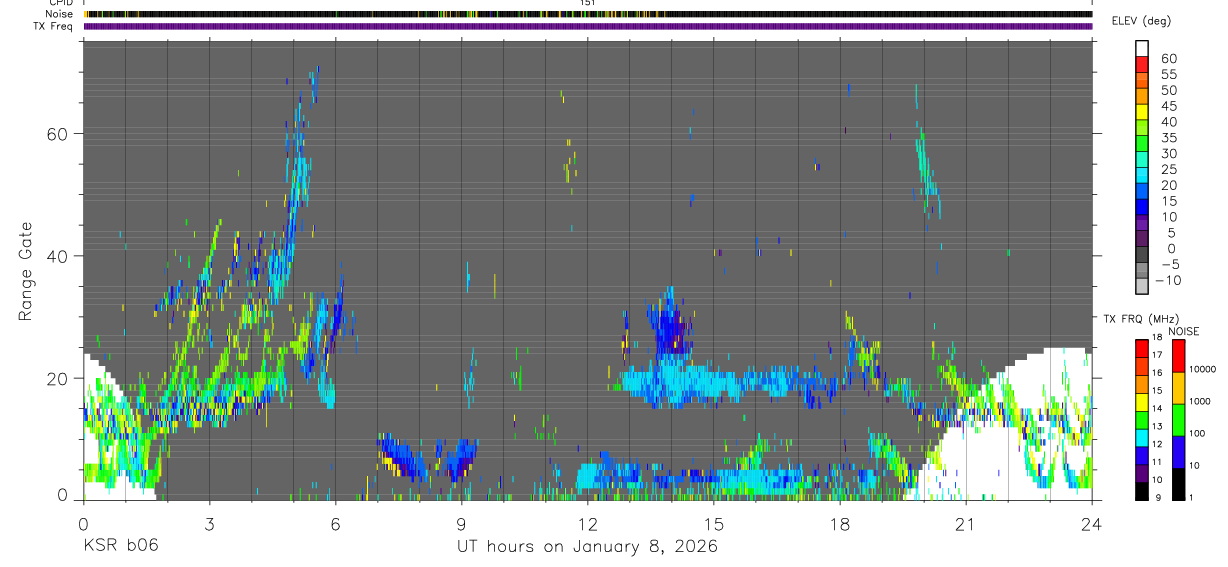Click the UT hour tick label "3"

tap(209, 524)
